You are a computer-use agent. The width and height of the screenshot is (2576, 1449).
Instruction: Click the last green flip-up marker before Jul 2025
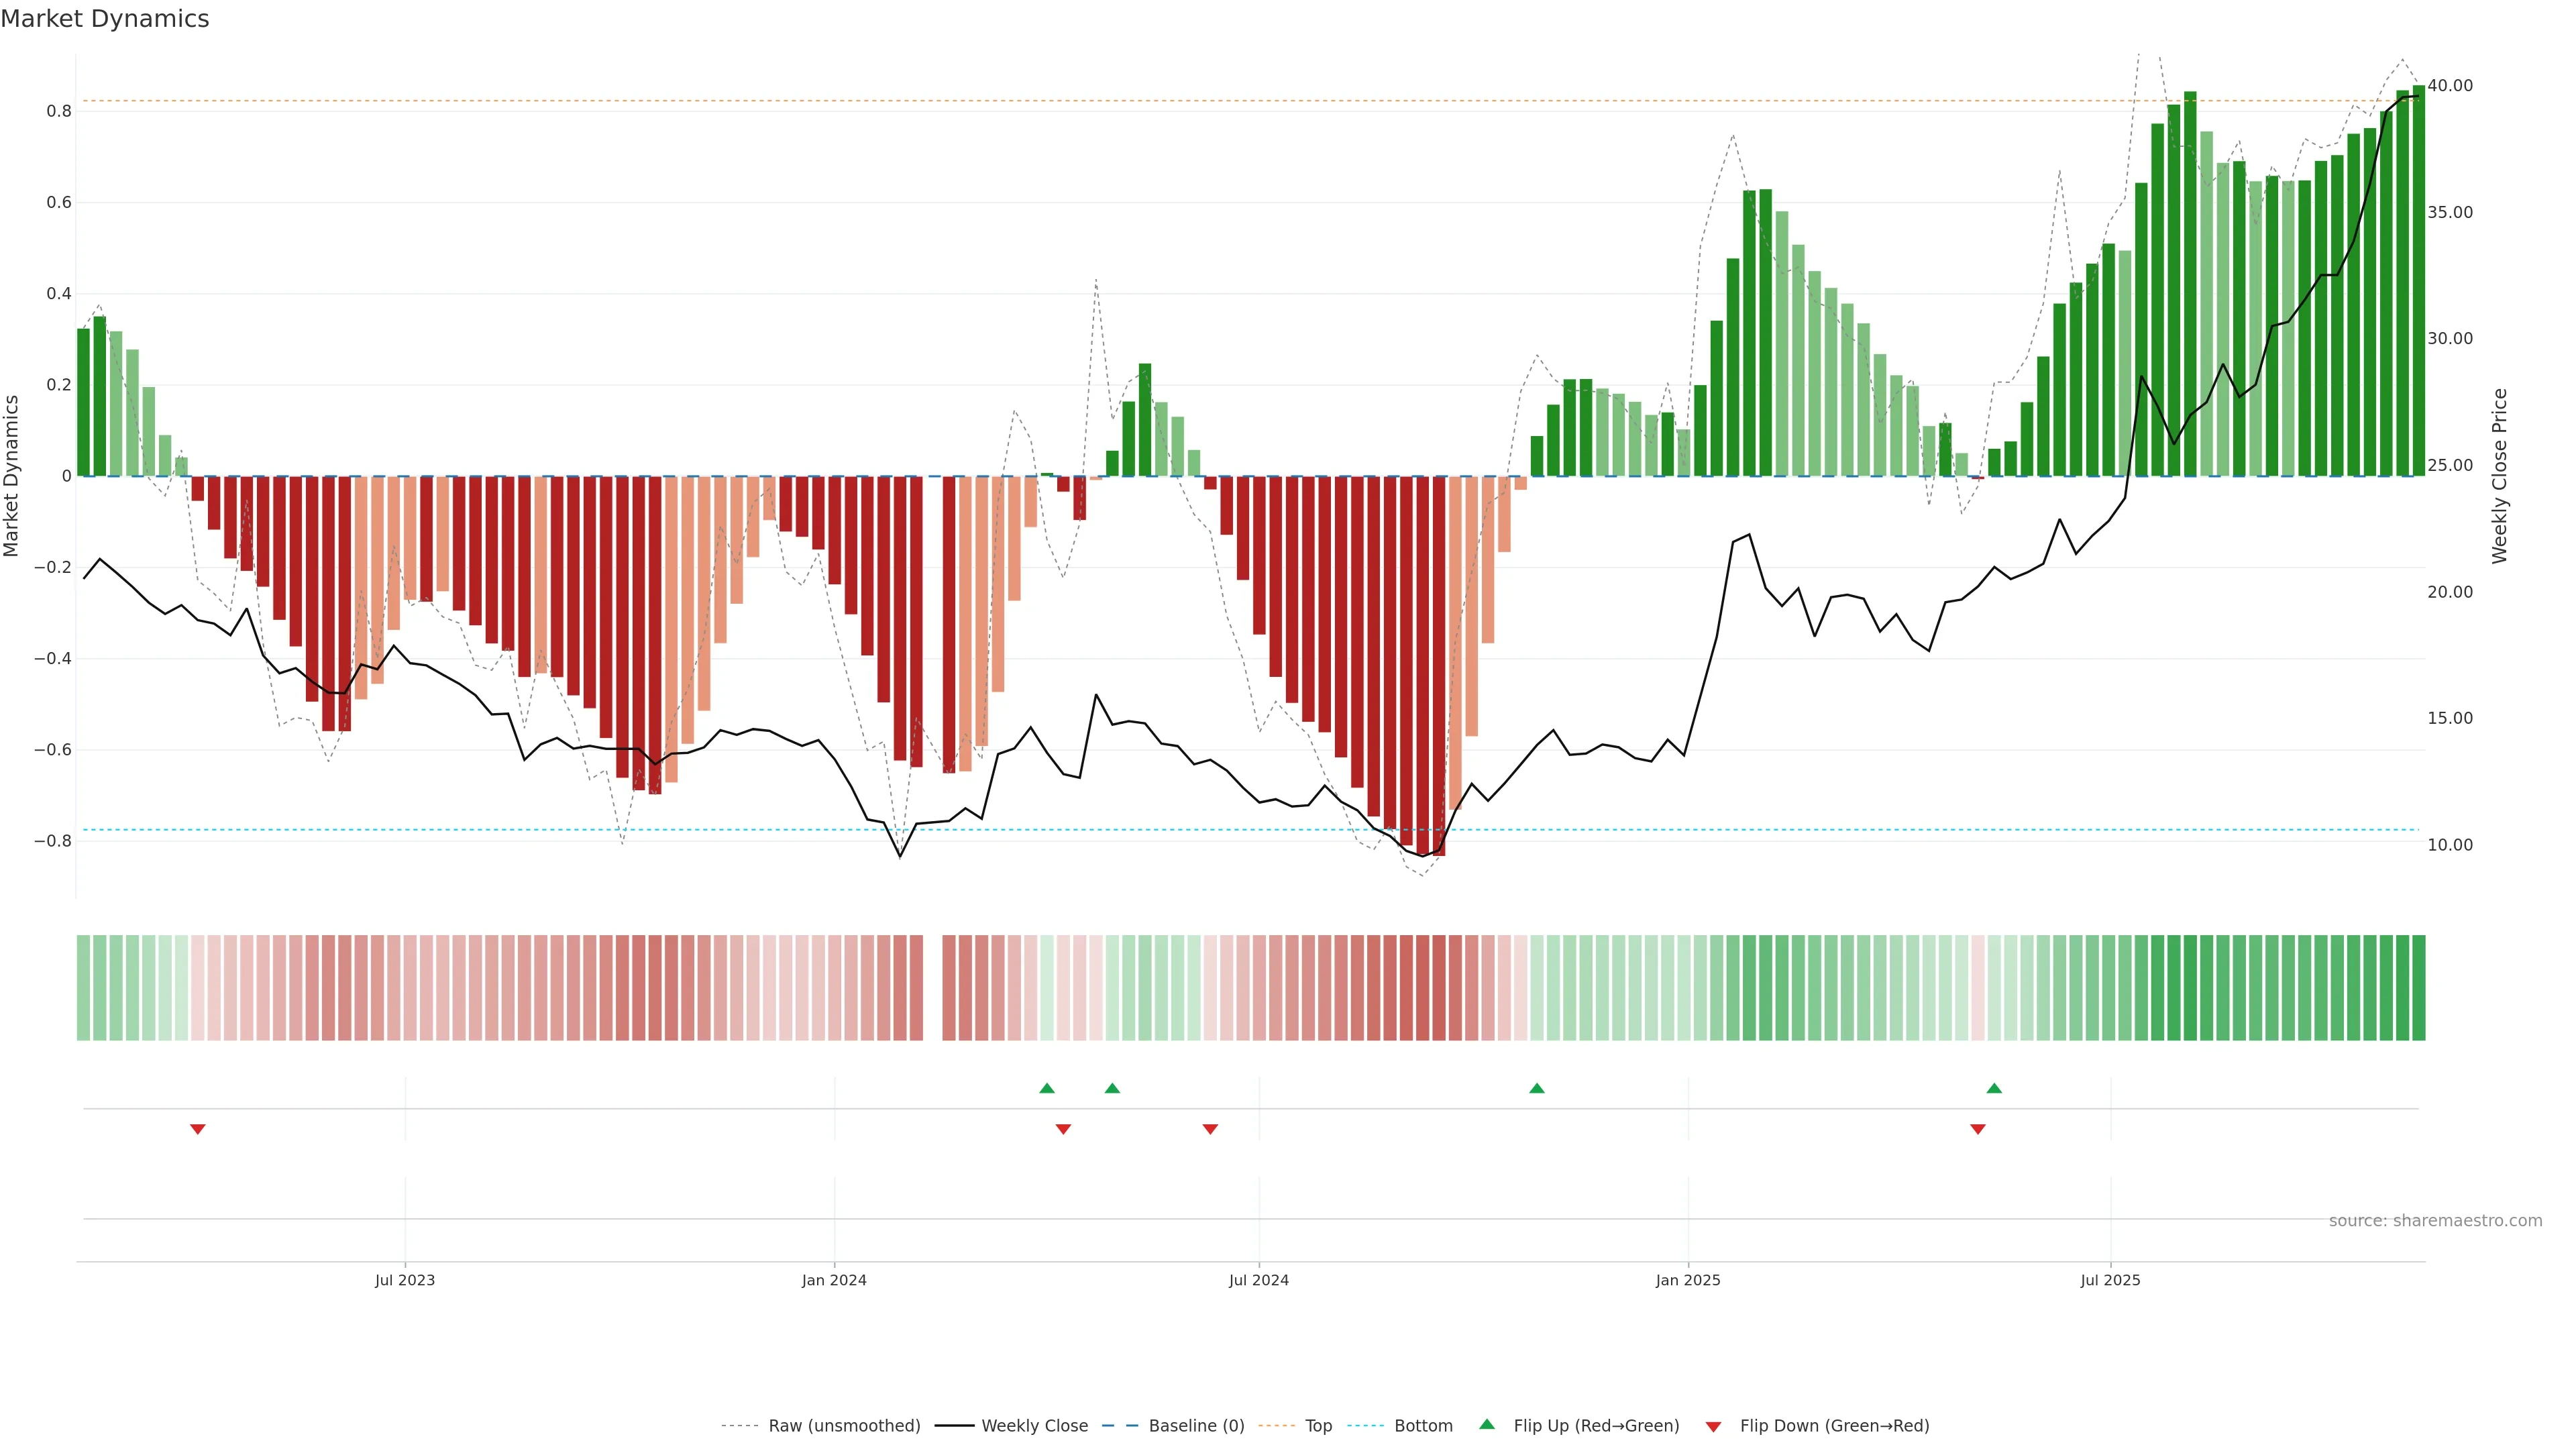coord(1994,1088)
